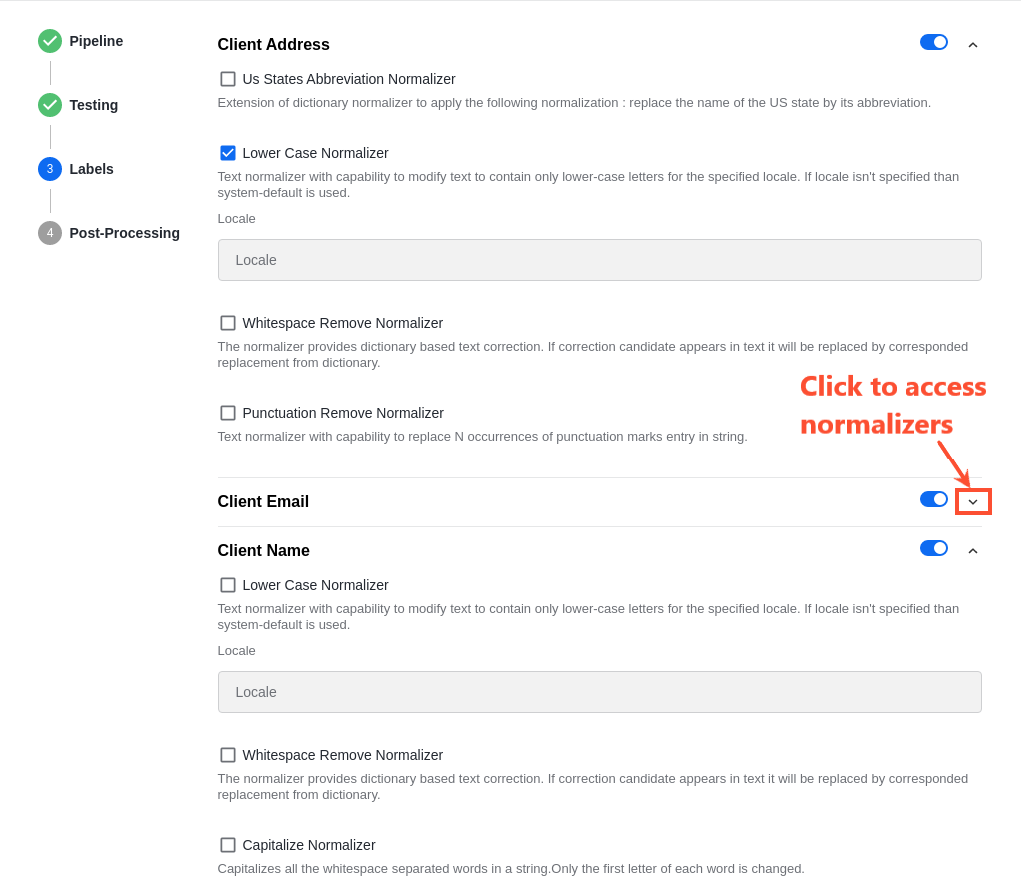
Task: Go to the Post-Processing step label
Action: [x=124, y=233]
